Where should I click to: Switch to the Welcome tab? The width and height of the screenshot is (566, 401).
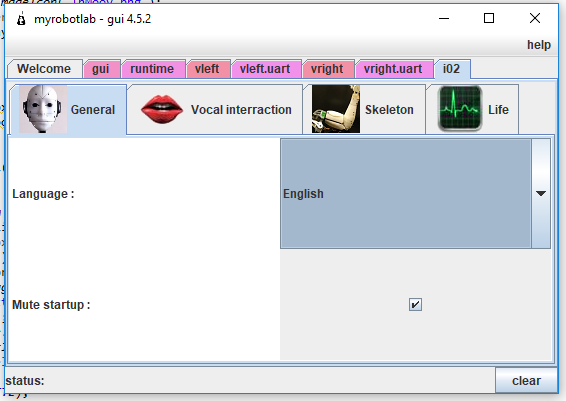click(44, 69)
